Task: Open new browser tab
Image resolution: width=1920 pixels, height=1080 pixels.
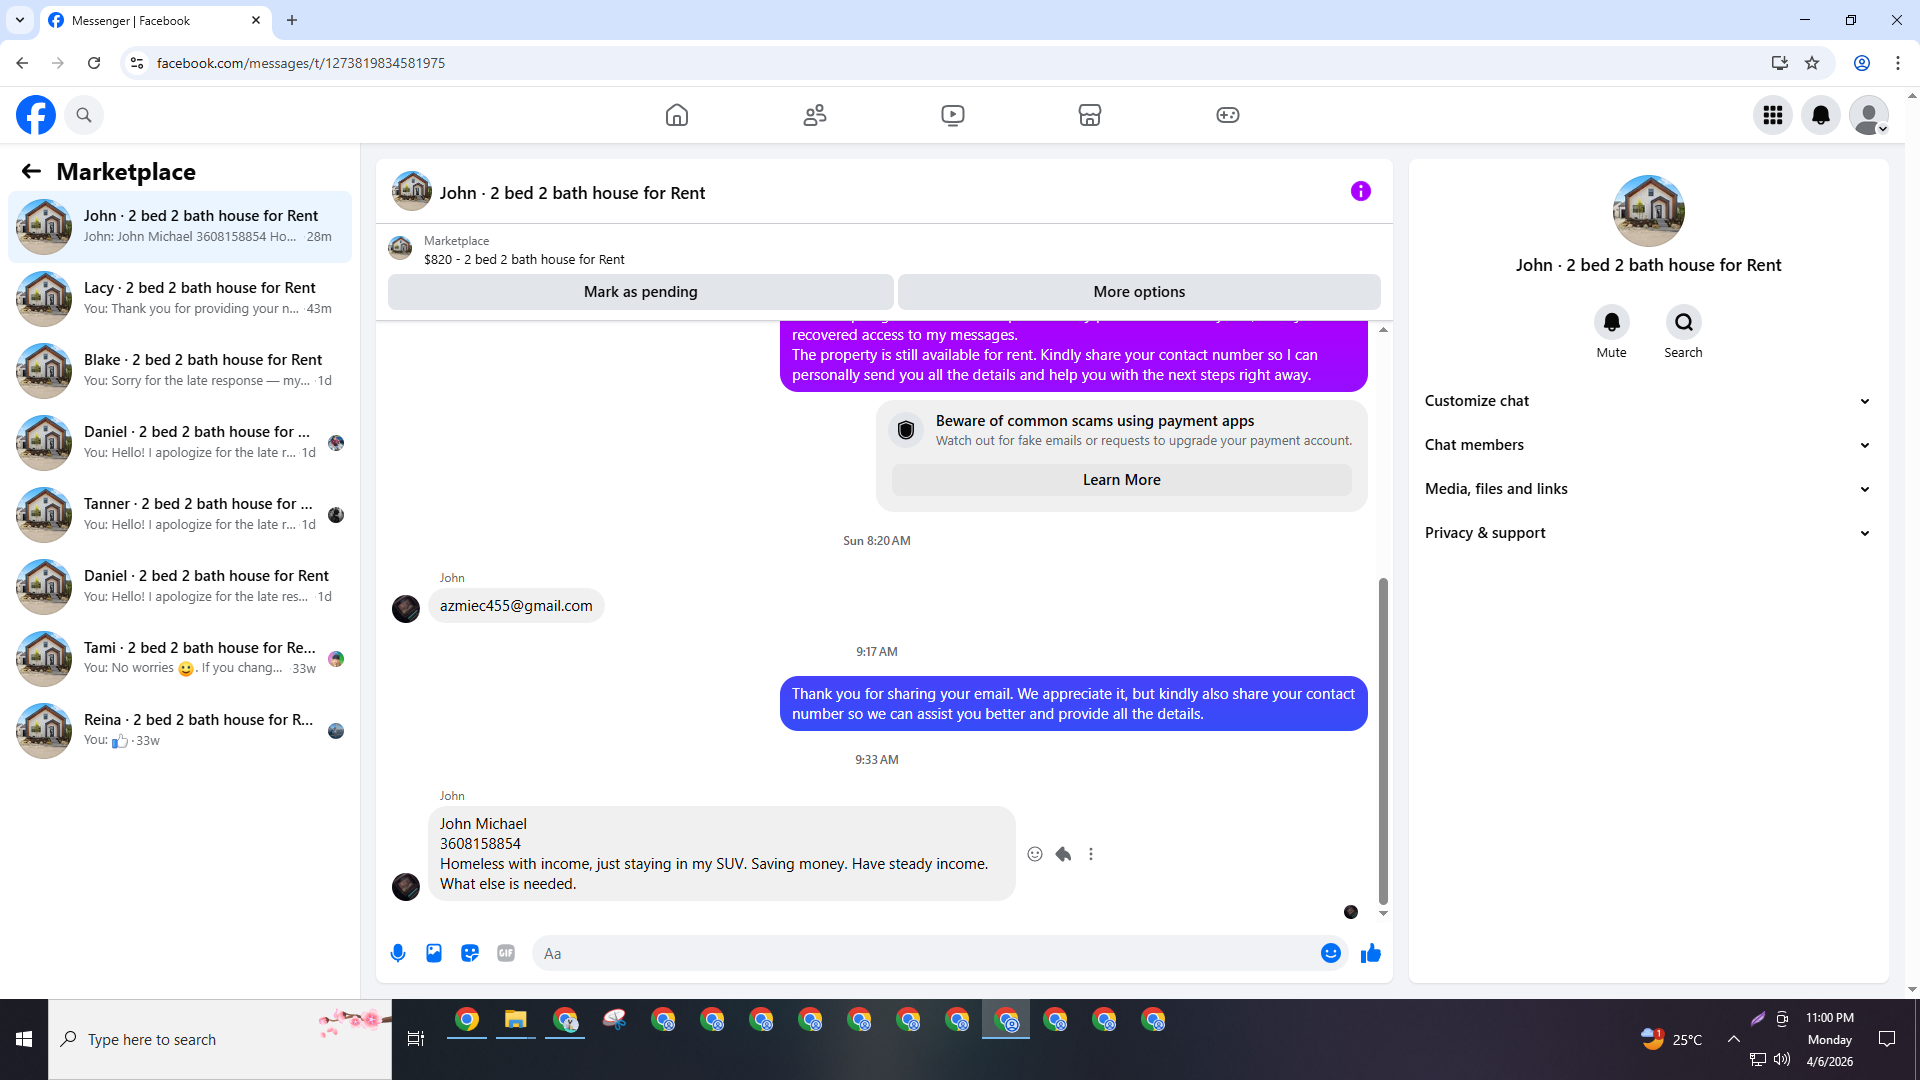Action: click(292, 20)
